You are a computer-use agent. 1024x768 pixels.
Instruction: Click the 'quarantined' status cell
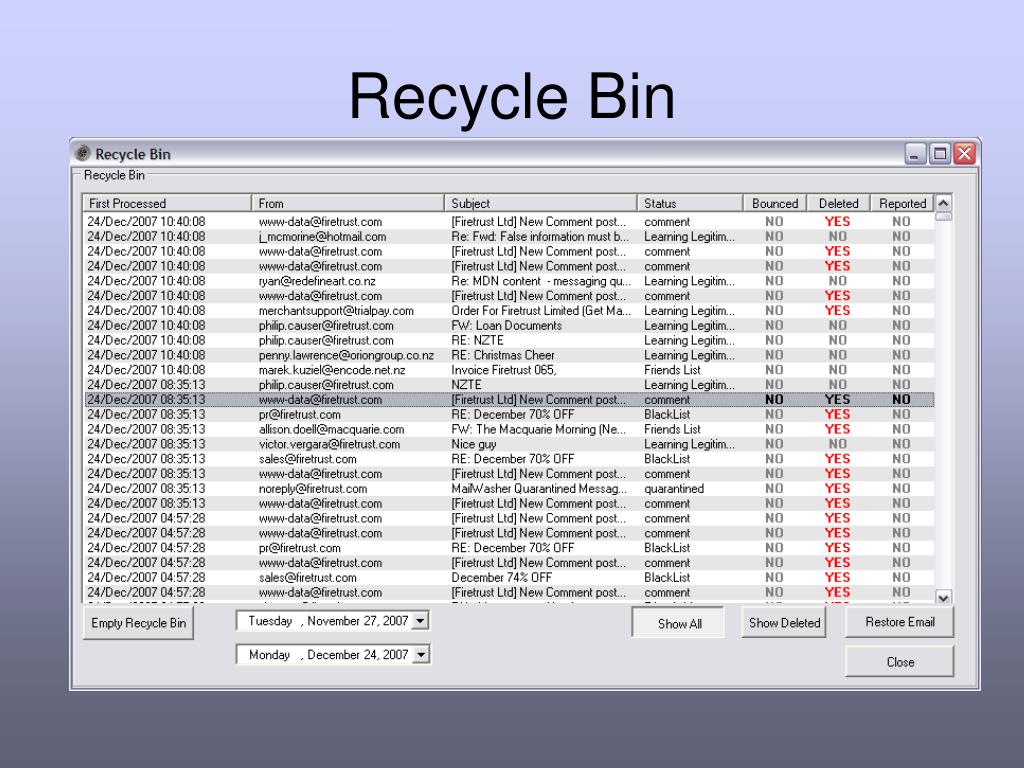pos(674,488)
